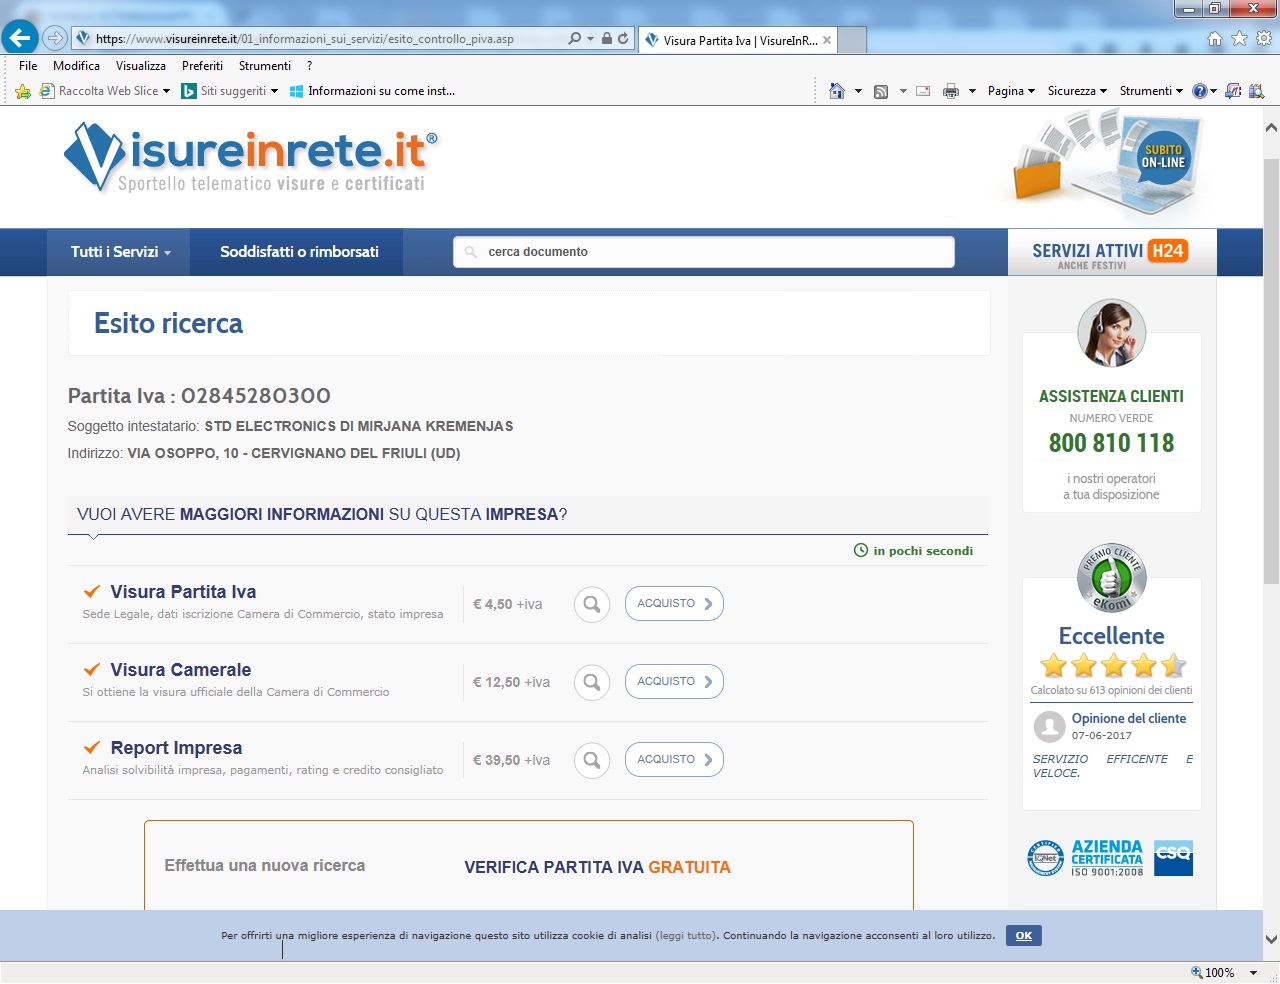Screen dimensions: 1280x984
Task: Click Soddisfatti o rimborsati nav item
Action: (299, 252)
